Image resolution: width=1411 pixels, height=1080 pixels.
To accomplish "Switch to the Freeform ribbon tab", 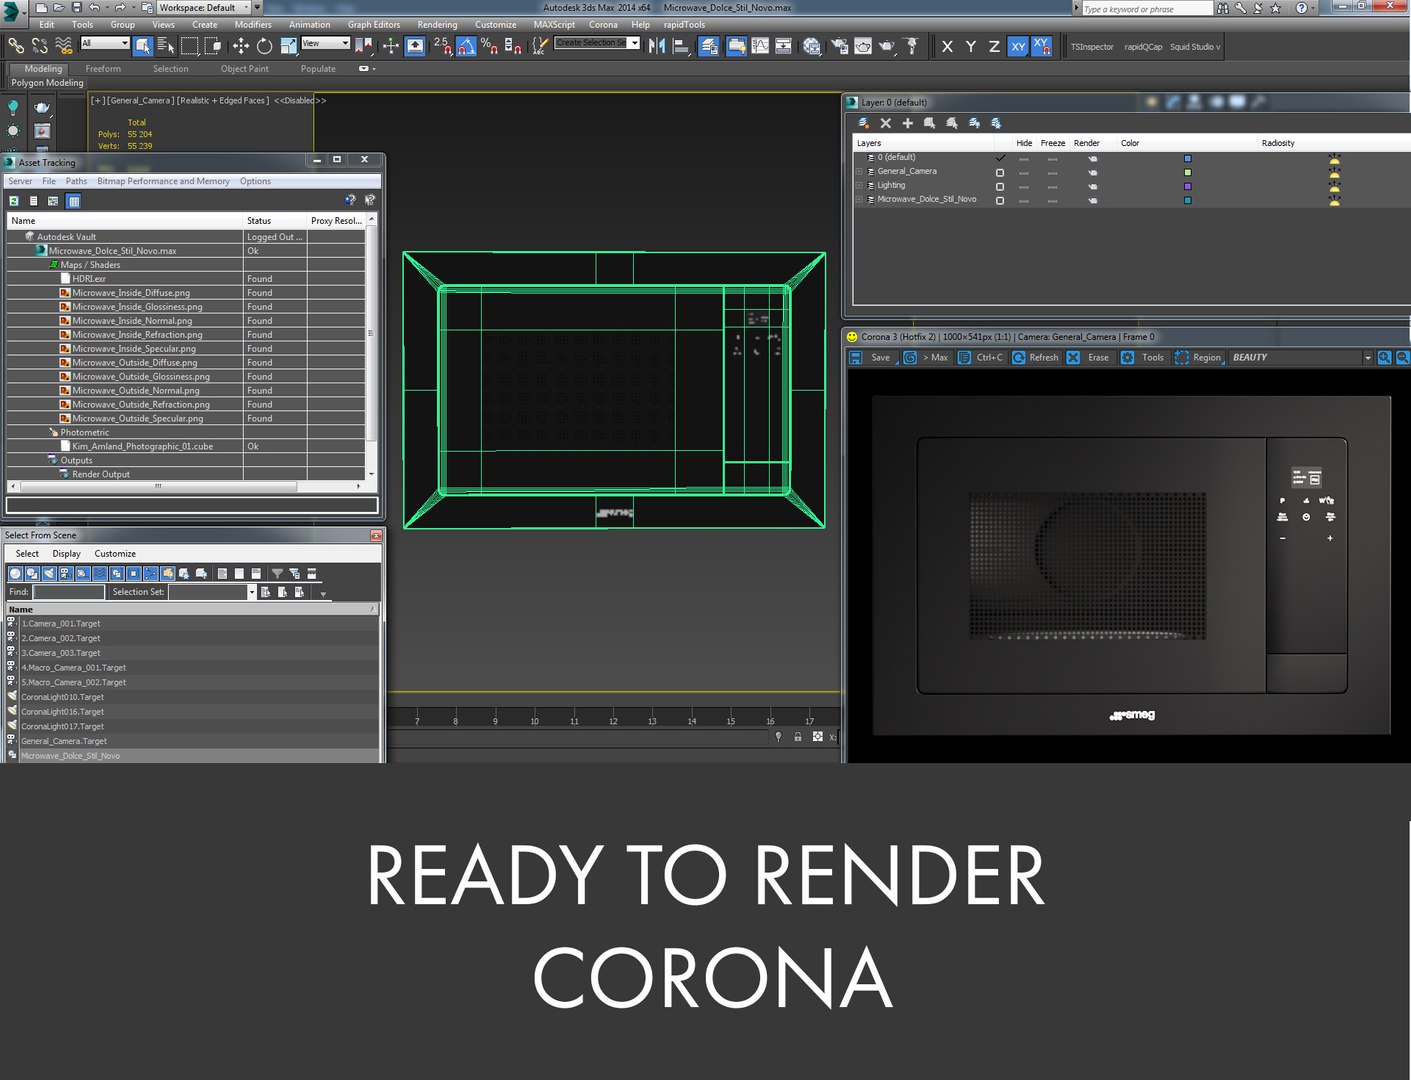I will click(x=103, y=69).
